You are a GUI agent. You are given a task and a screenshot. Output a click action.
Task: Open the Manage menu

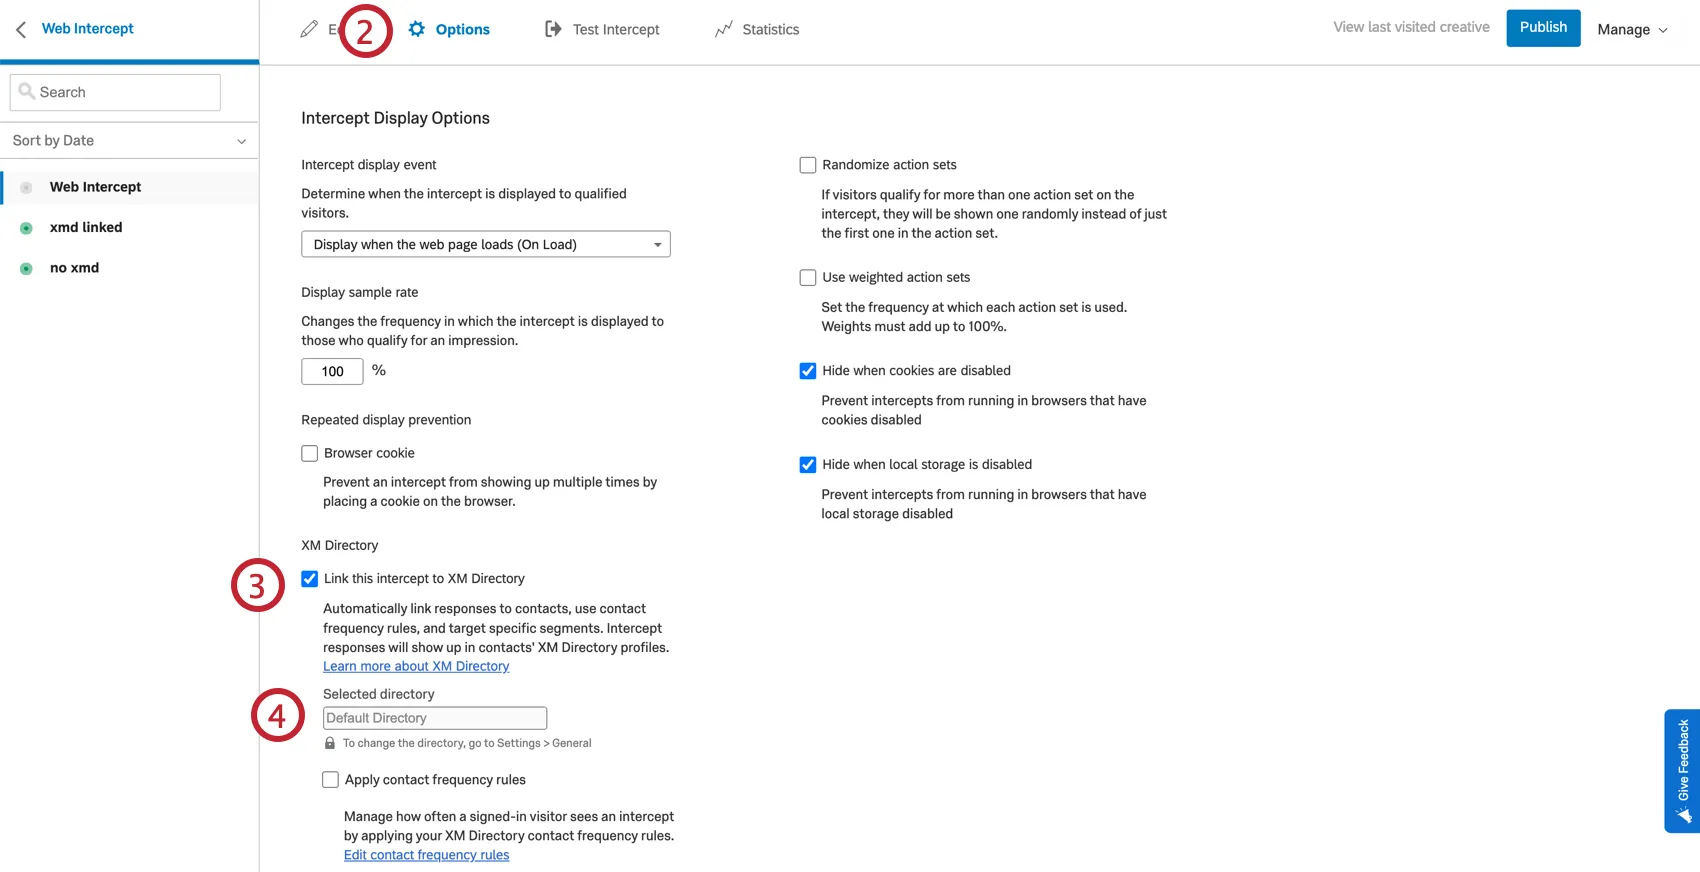point(1633,29)
